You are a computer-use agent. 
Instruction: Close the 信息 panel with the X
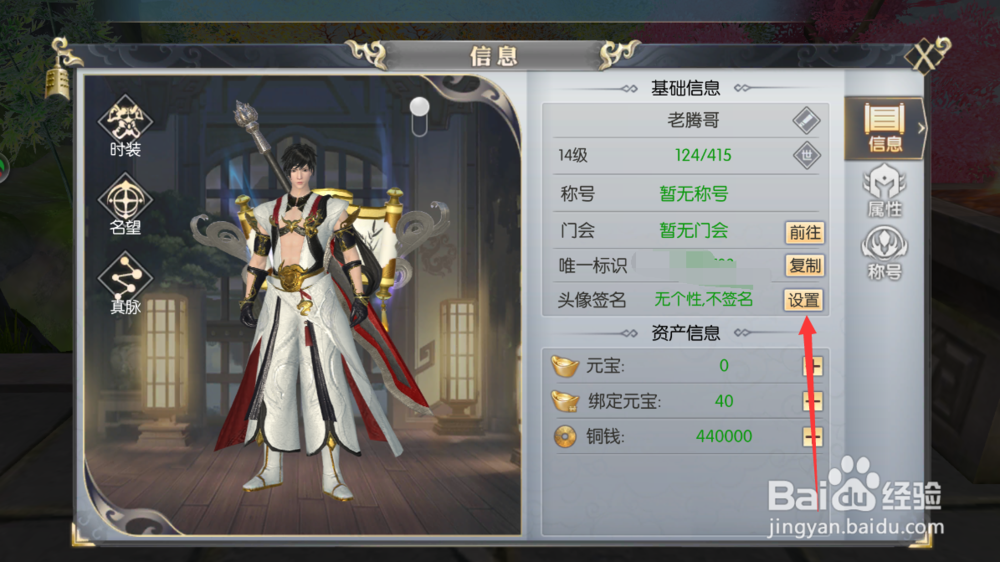point(926,56)
